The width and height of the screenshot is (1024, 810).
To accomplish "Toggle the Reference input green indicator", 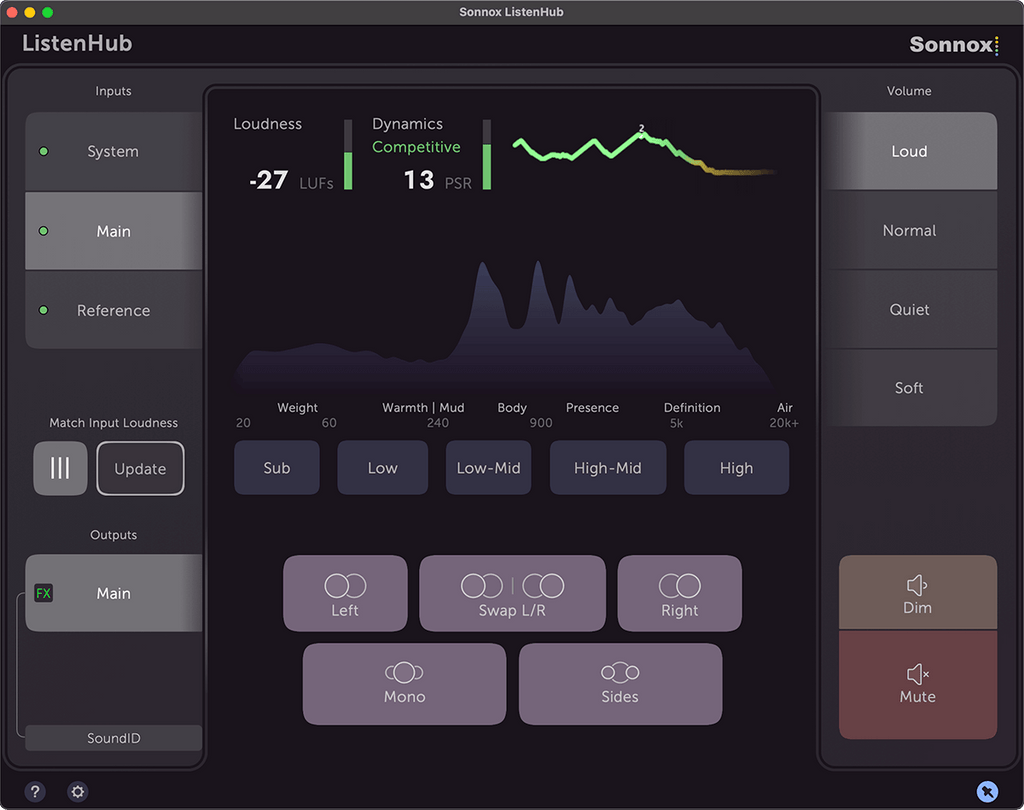I will (44, 310).
